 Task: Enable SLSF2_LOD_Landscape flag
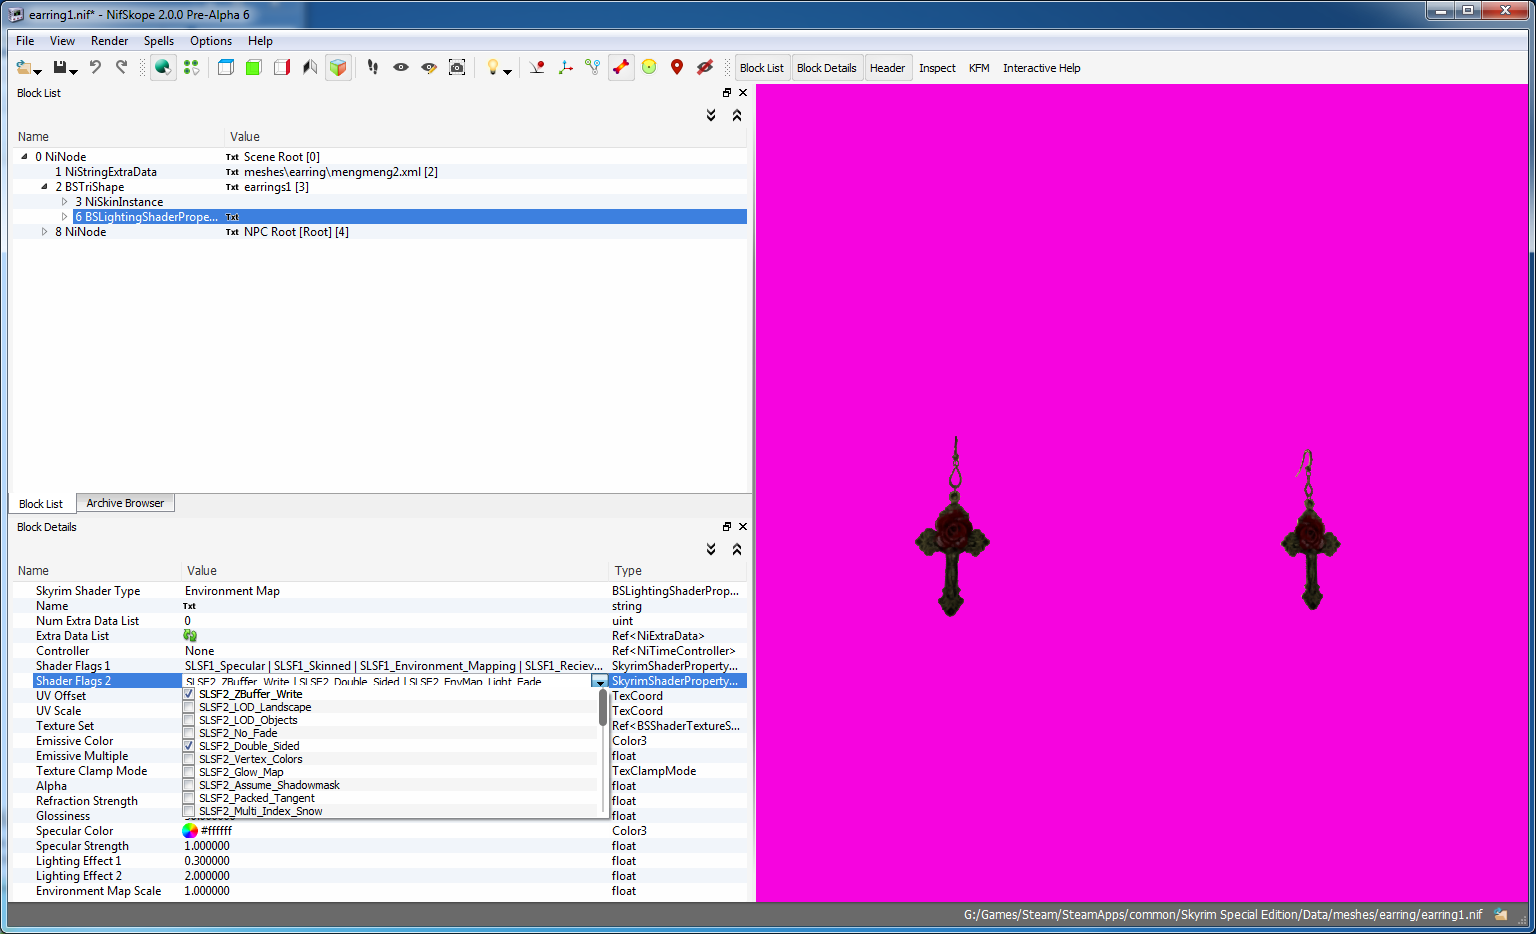[x=189, y=707]
